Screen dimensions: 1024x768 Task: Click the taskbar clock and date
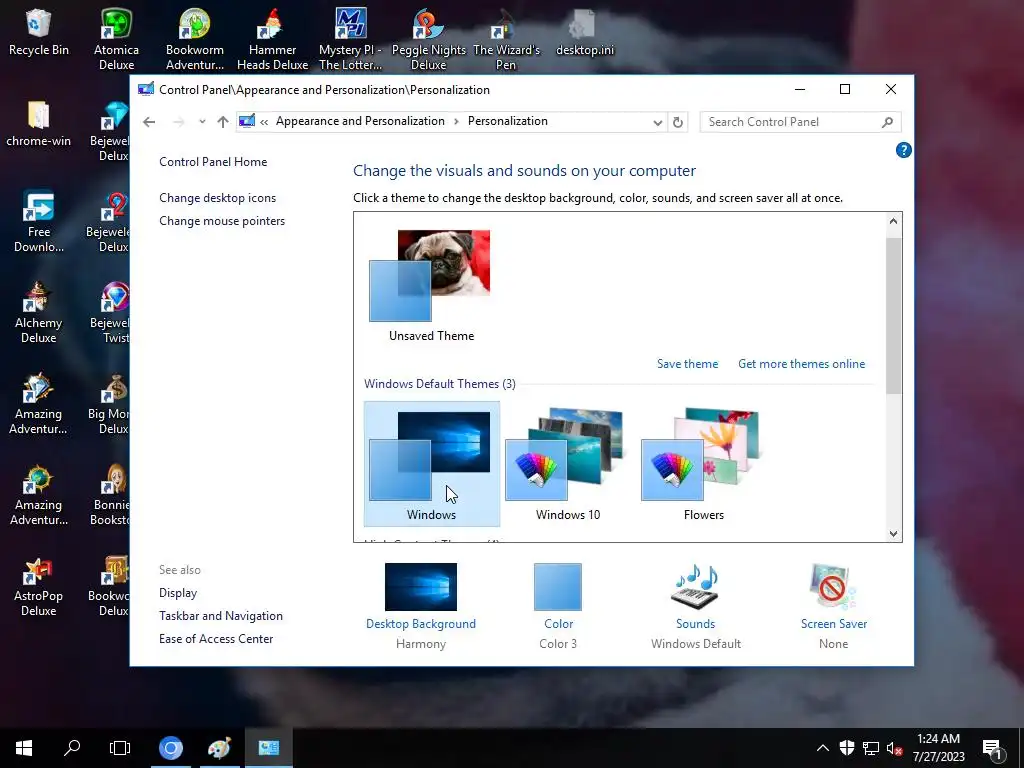point(938,748)
